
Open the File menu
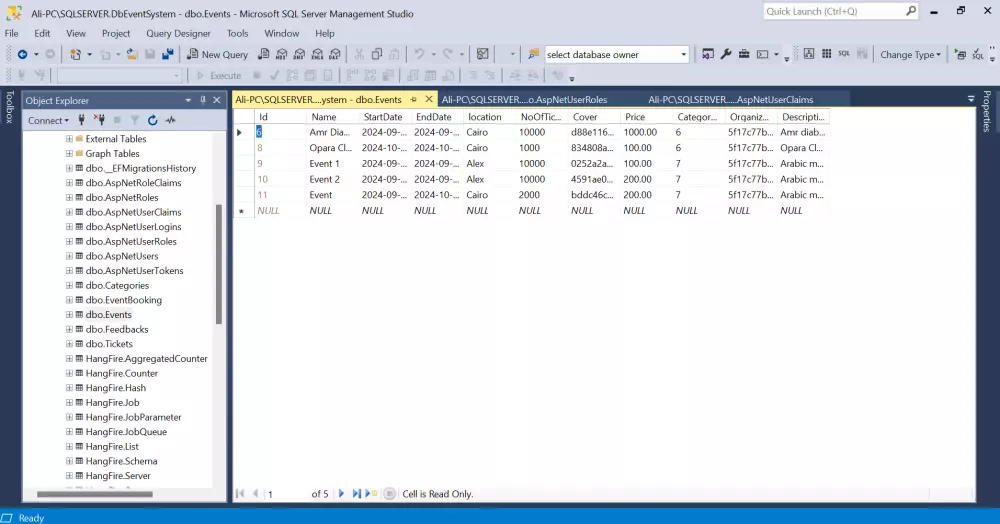click(11, 33)
